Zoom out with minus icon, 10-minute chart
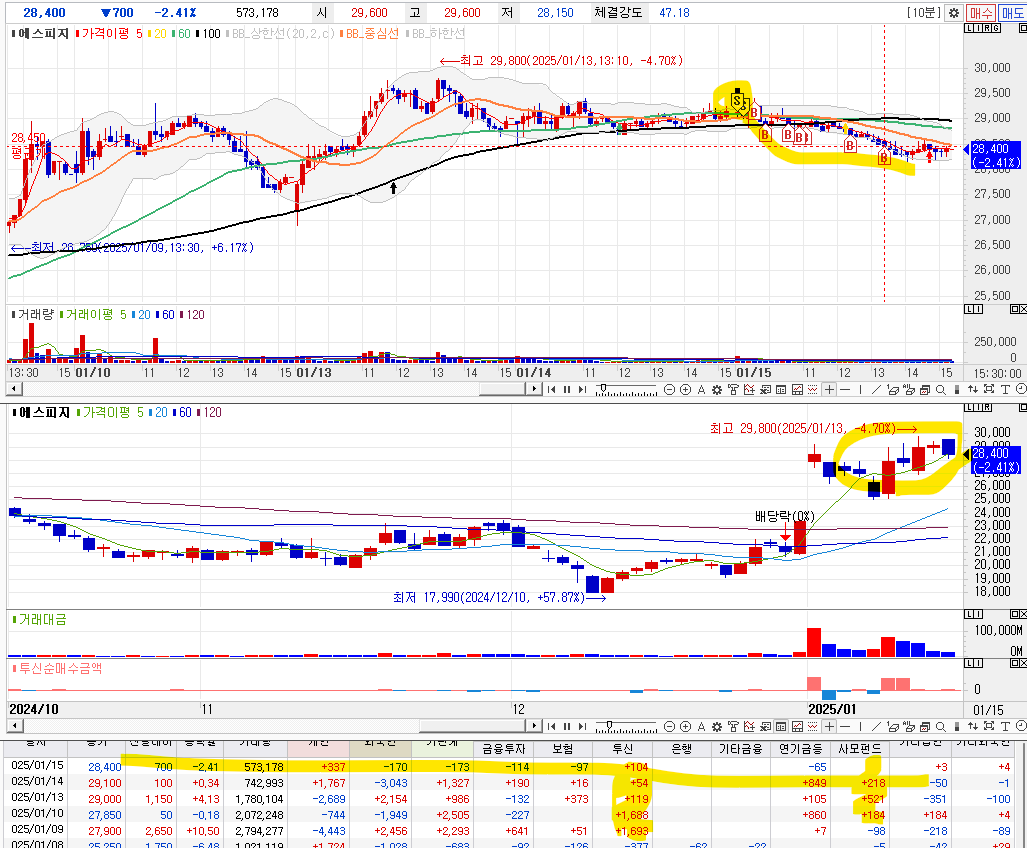 (x=669, y=390)
